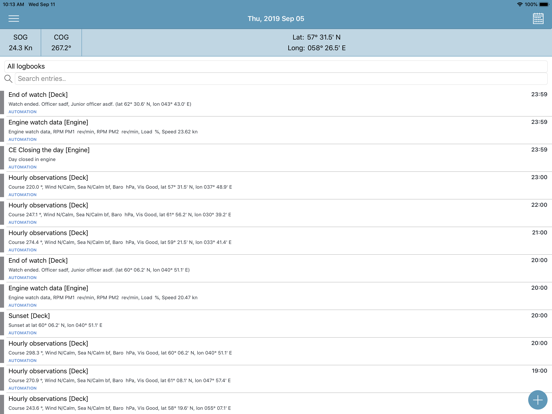The height and width of the screenshot is (414, 552).
Task: Tap the 21:00 timestamp
Action: coord(539,232)
